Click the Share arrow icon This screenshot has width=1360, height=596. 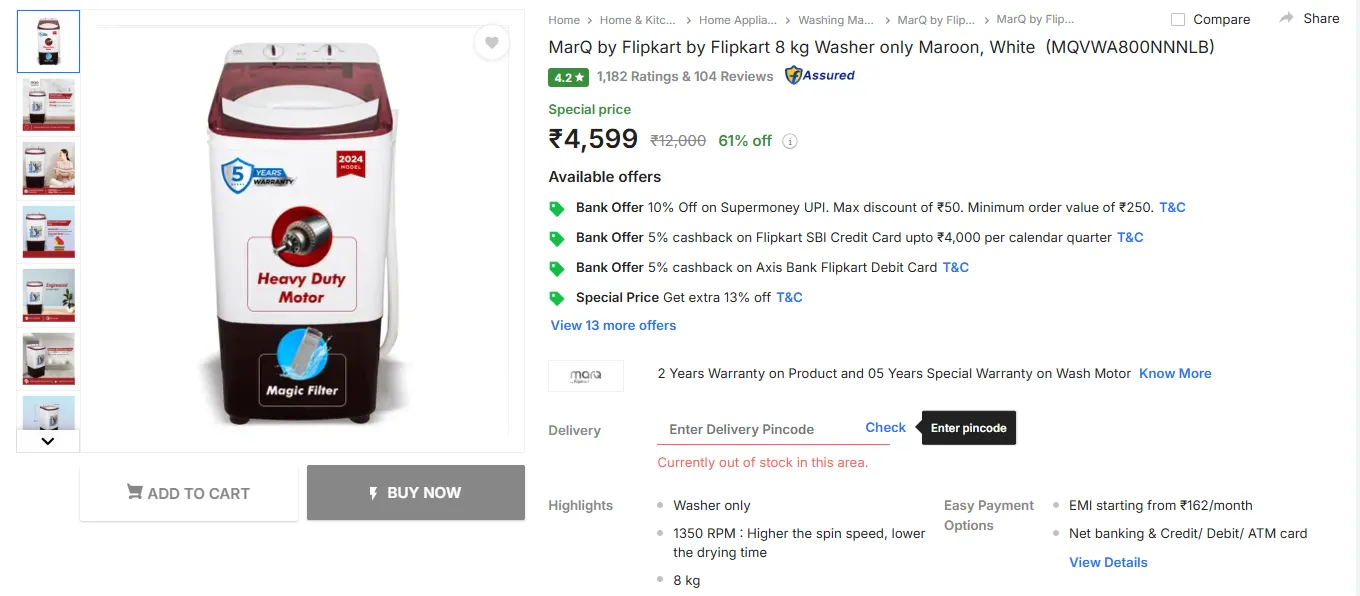[1287, 18]
